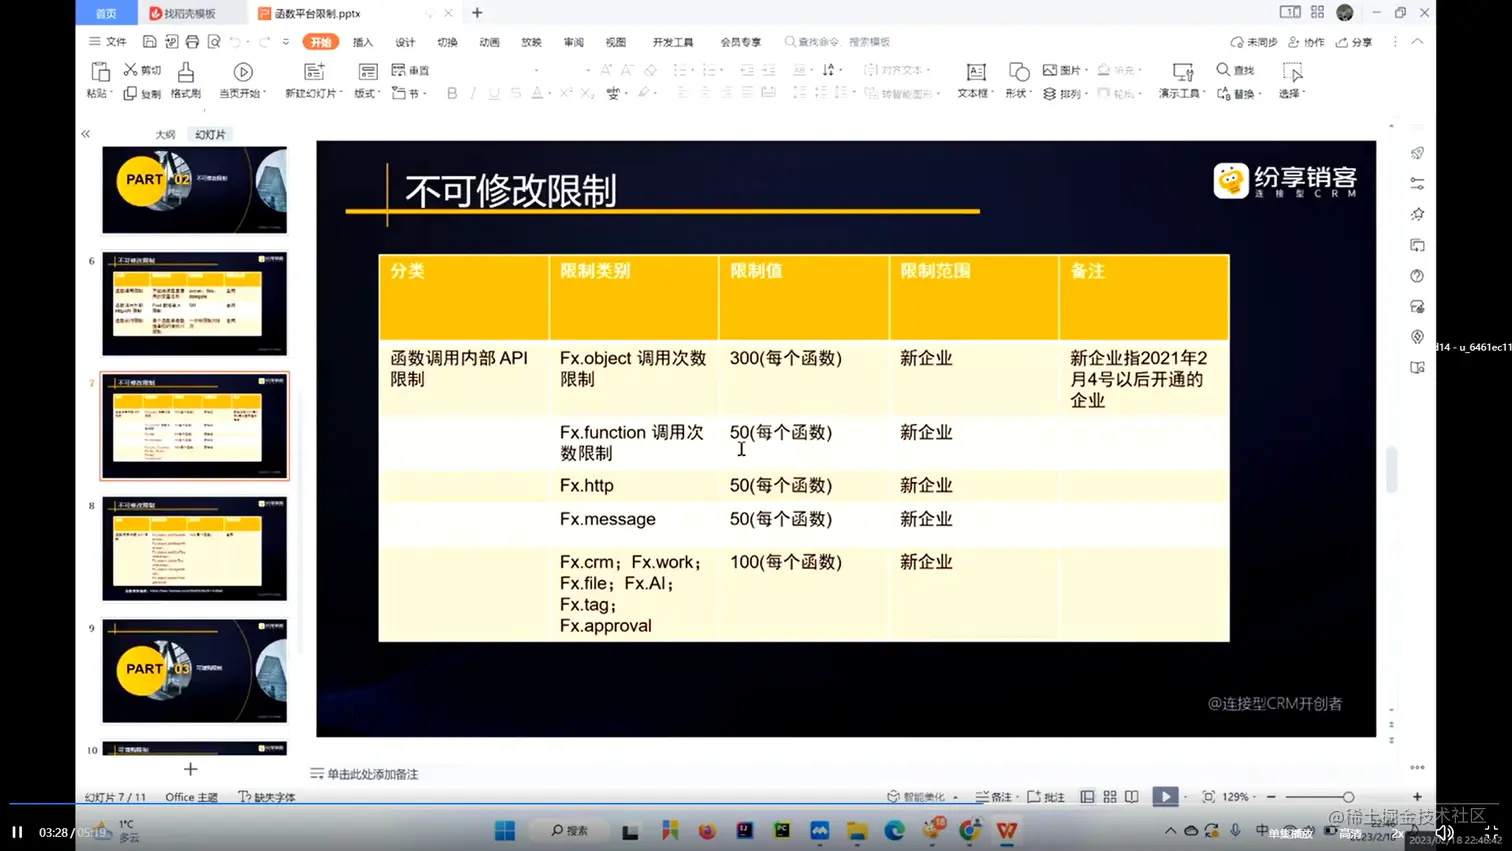
Task: Switch to the Insert (插入) ribbon tab
Action: click(363, 42)
